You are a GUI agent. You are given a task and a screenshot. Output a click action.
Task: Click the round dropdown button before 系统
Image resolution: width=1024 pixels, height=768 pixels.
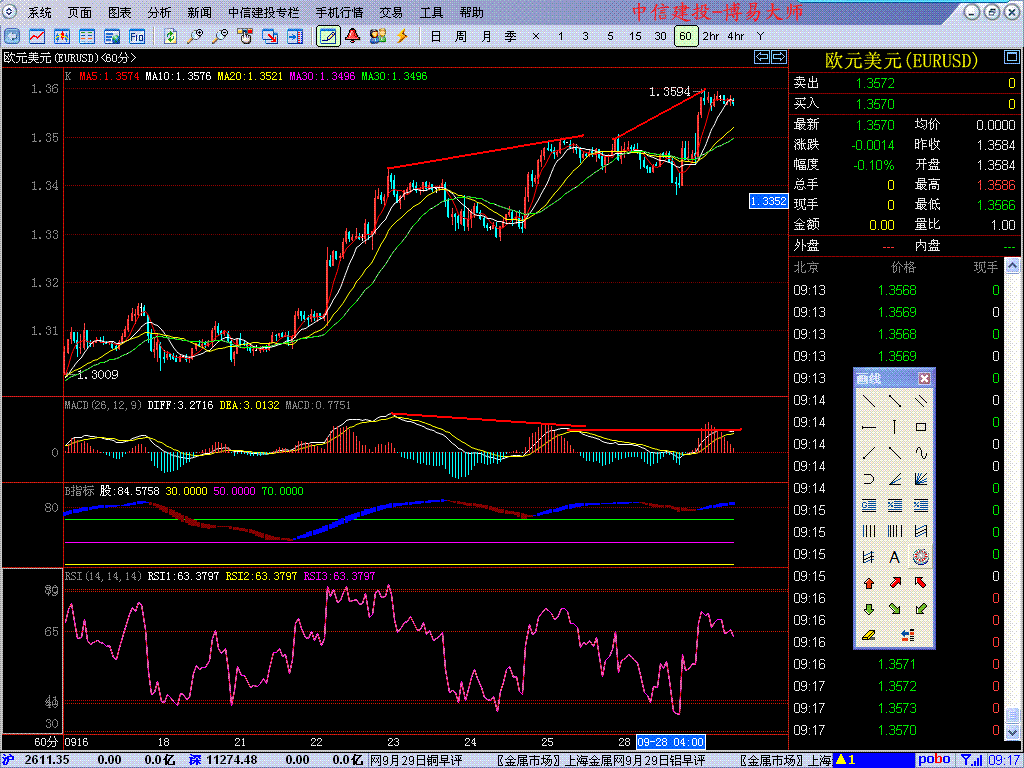click(11, 13)
